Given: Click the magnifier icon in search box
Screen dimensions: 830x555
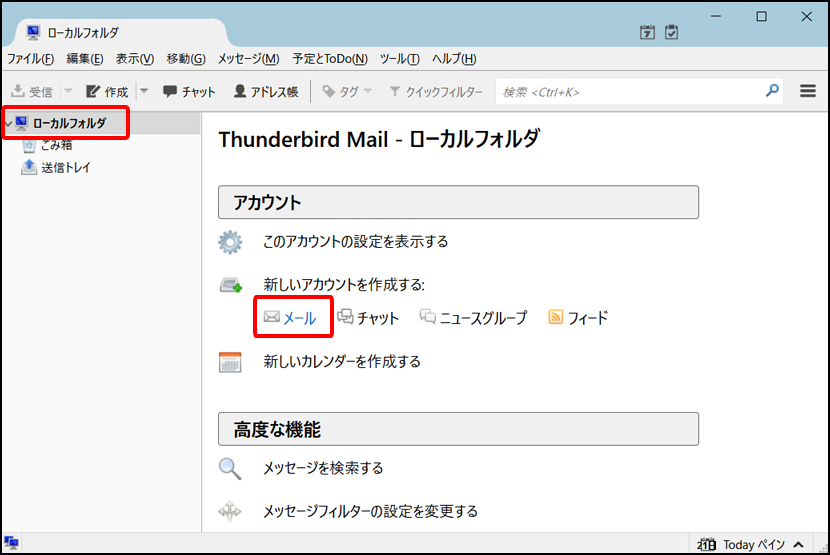Looking at the screenshot, I should tap(772, 91).
